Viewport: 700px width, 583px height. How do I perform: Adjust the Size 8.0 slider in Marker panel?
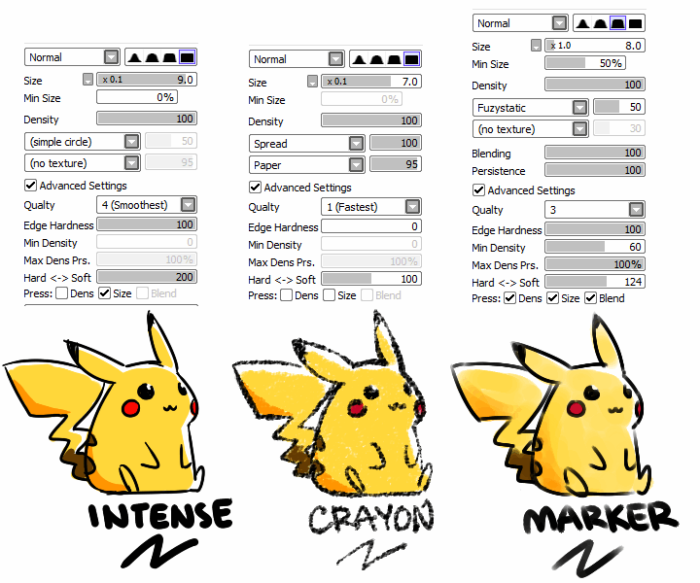[x=595, y=45]
